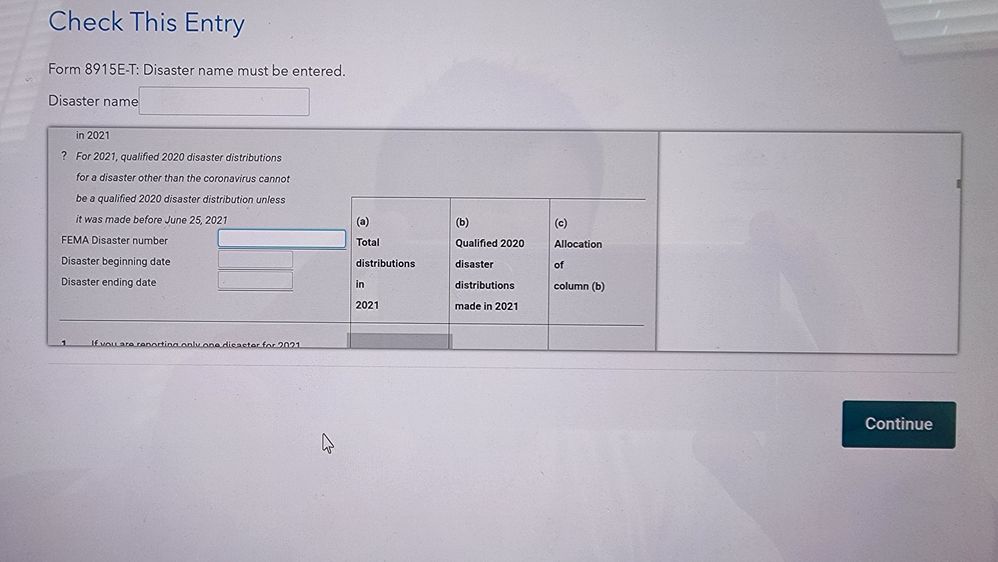The width and height of the screenshot is (998, 562).
Task: Click the Disaster name must be entered message
Action: coord(196,71)
